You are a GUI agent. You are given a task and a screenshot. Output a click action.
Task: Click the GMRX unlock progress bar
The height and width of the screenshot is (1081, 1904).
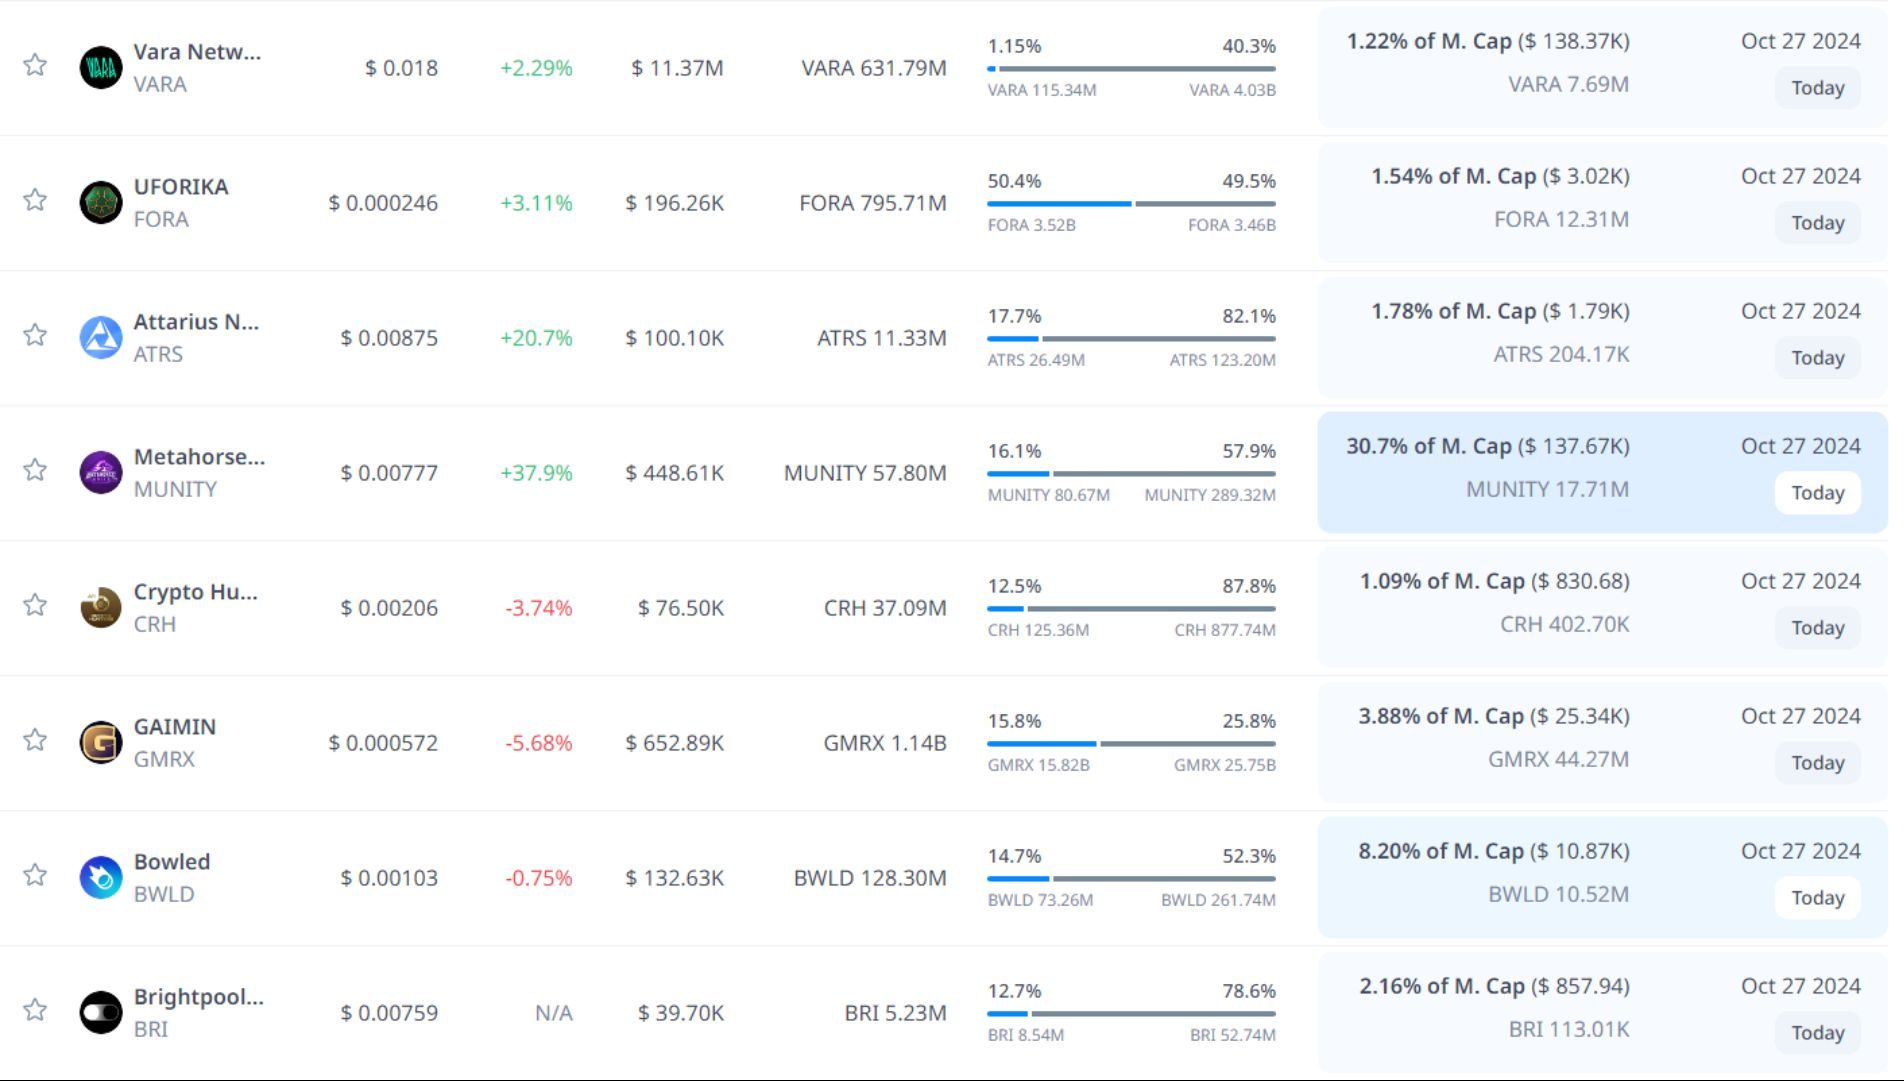click(x=1131, y=744)
